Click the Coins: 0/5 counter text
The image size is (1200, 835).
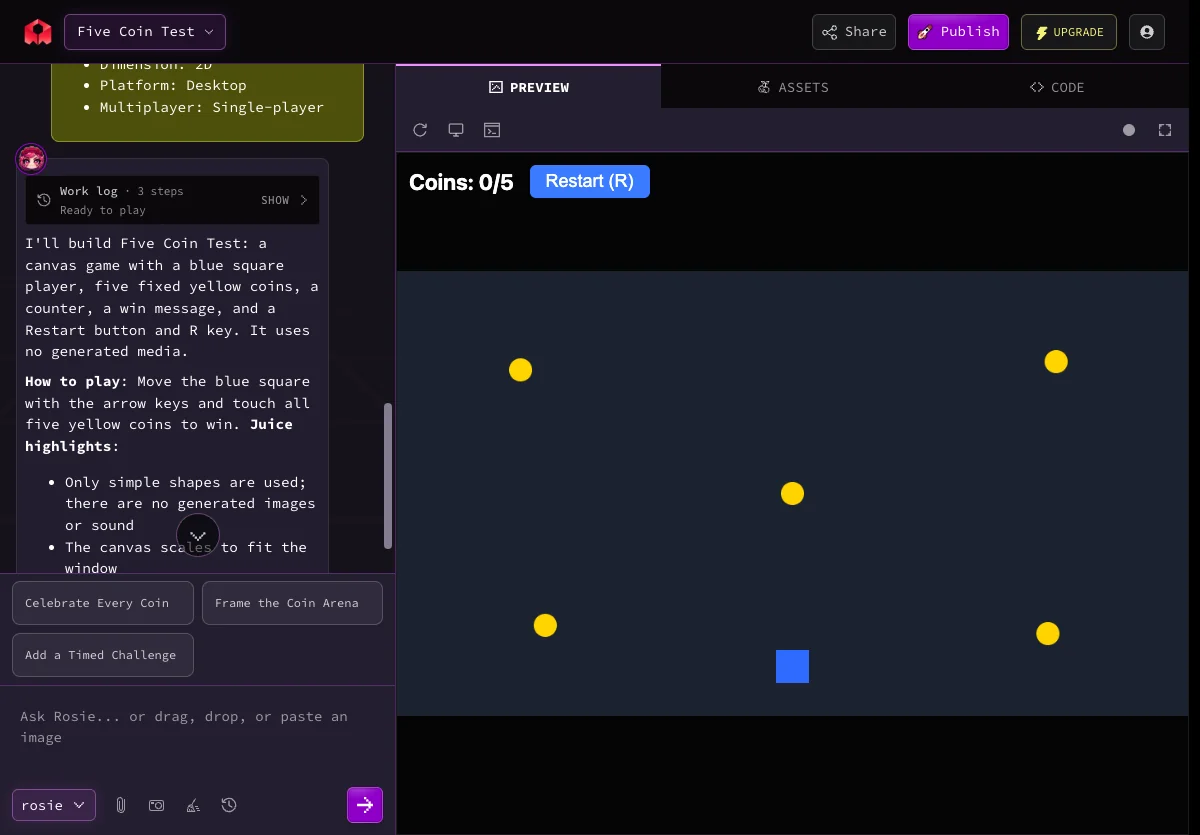point(461,182)
